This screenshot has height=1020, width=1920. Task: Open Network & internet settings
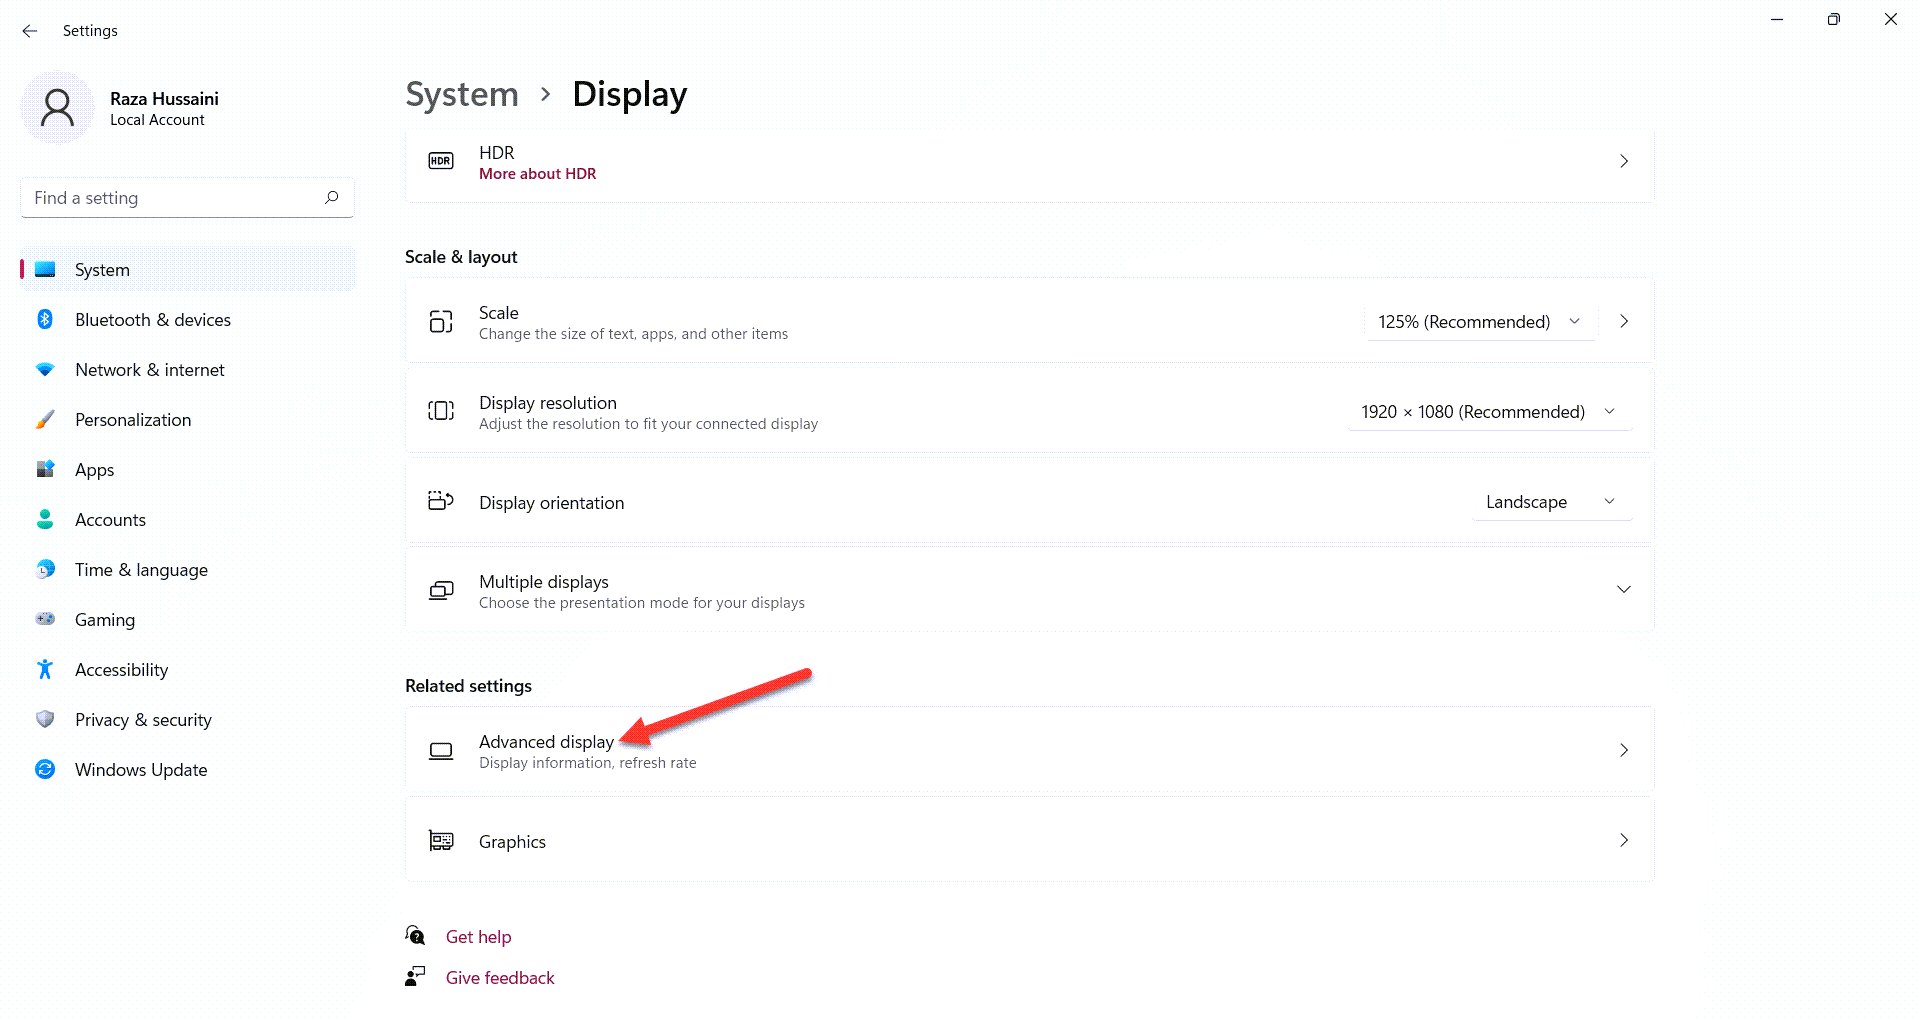click(x=150, y=370)
